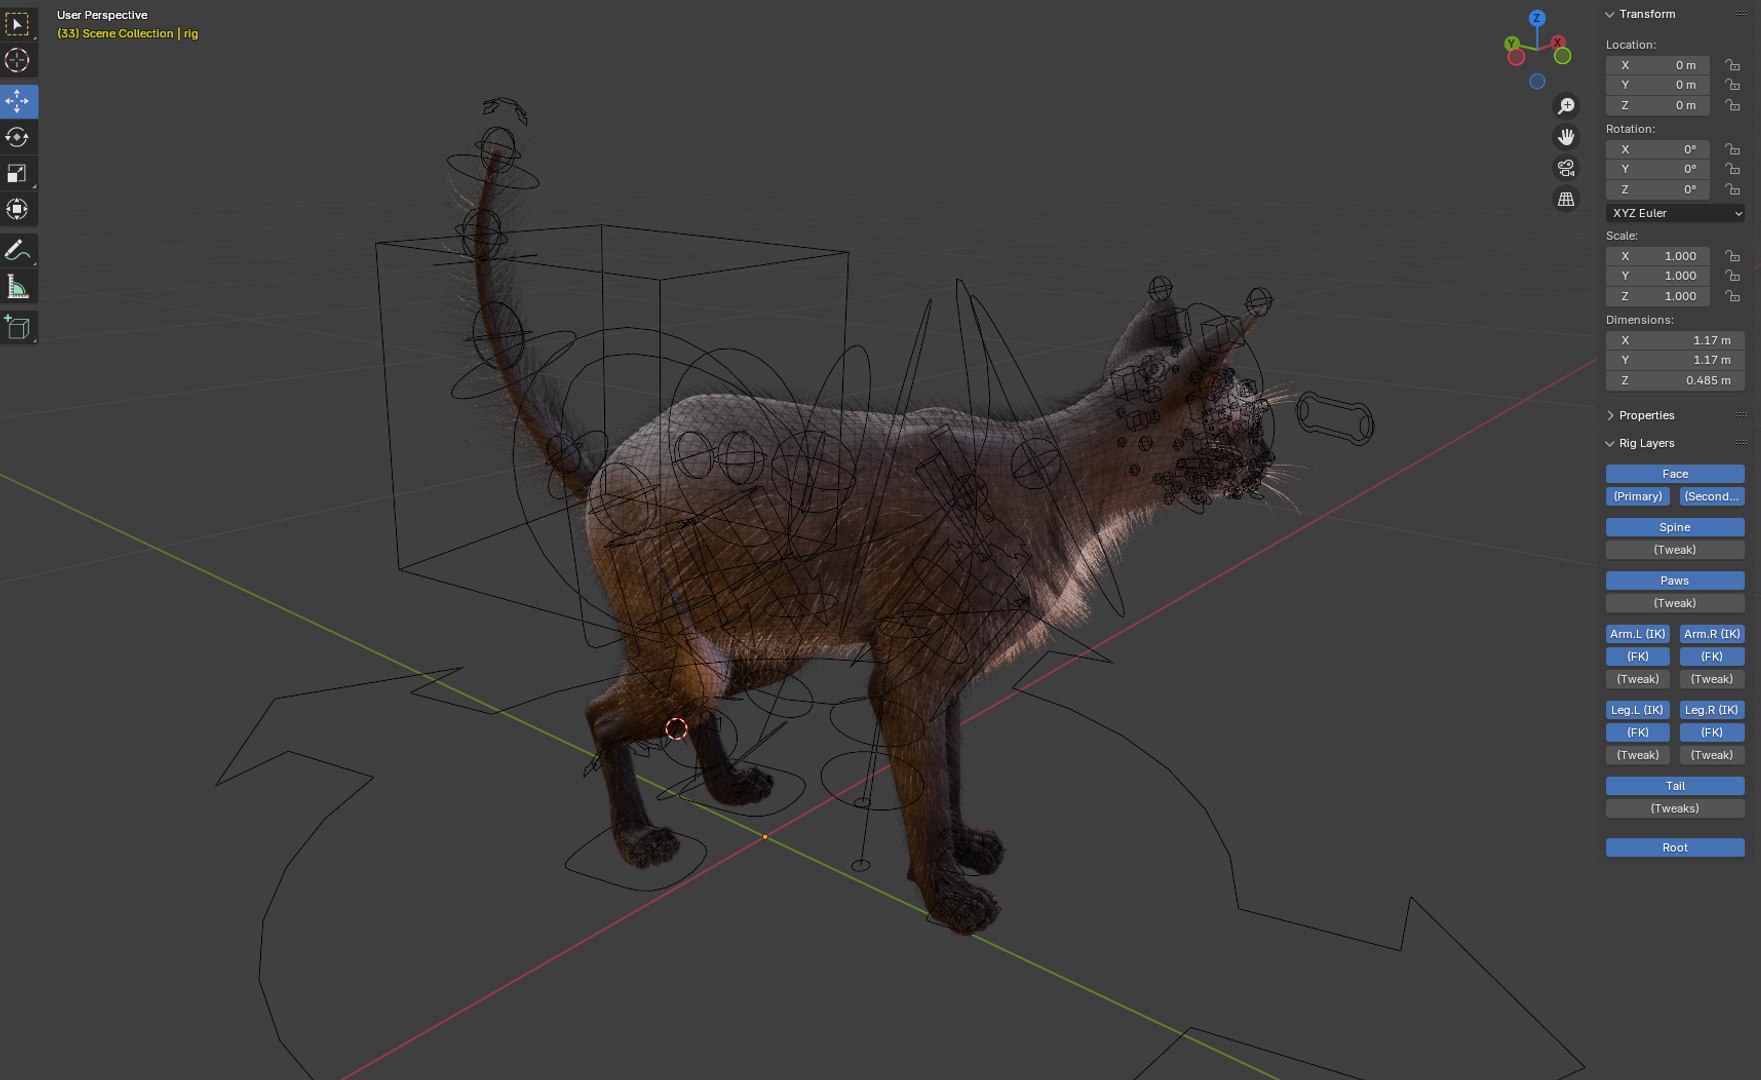Toggle the Root rig layer
The height and width of the screenshot is (1080, 1761).
point(1675,848)
